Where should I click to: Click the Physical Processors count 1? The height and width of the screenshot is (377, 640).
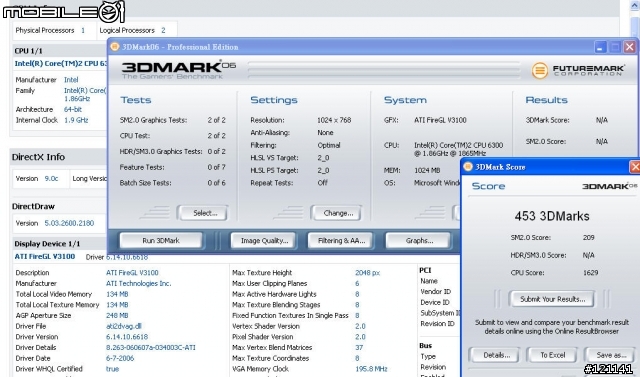(83, 30)
